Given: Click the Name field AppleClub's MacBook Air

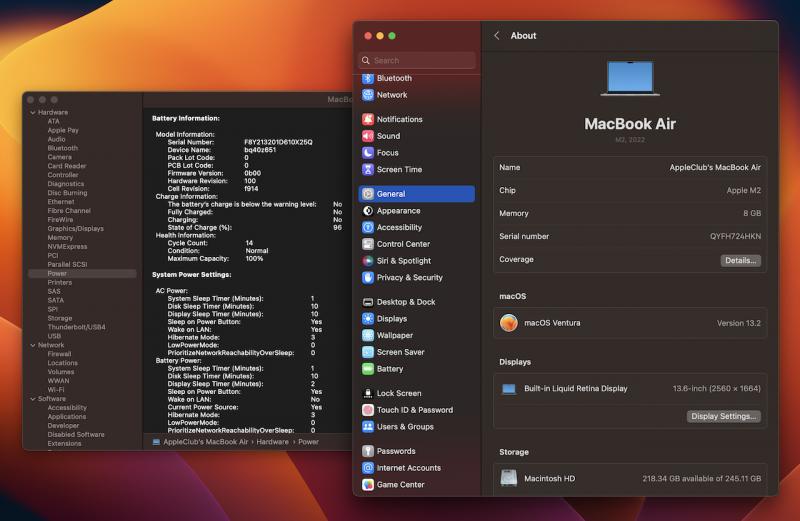Looking at the screenshot, I should 715,167.
